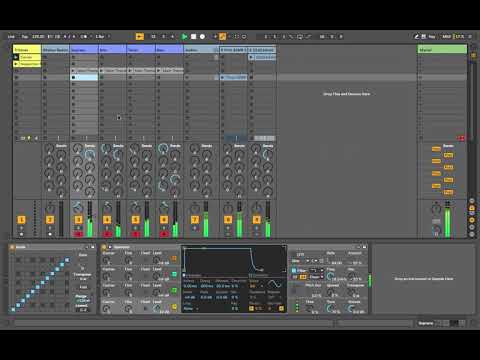Toggle track activator number 3

[x=78, y=220]
